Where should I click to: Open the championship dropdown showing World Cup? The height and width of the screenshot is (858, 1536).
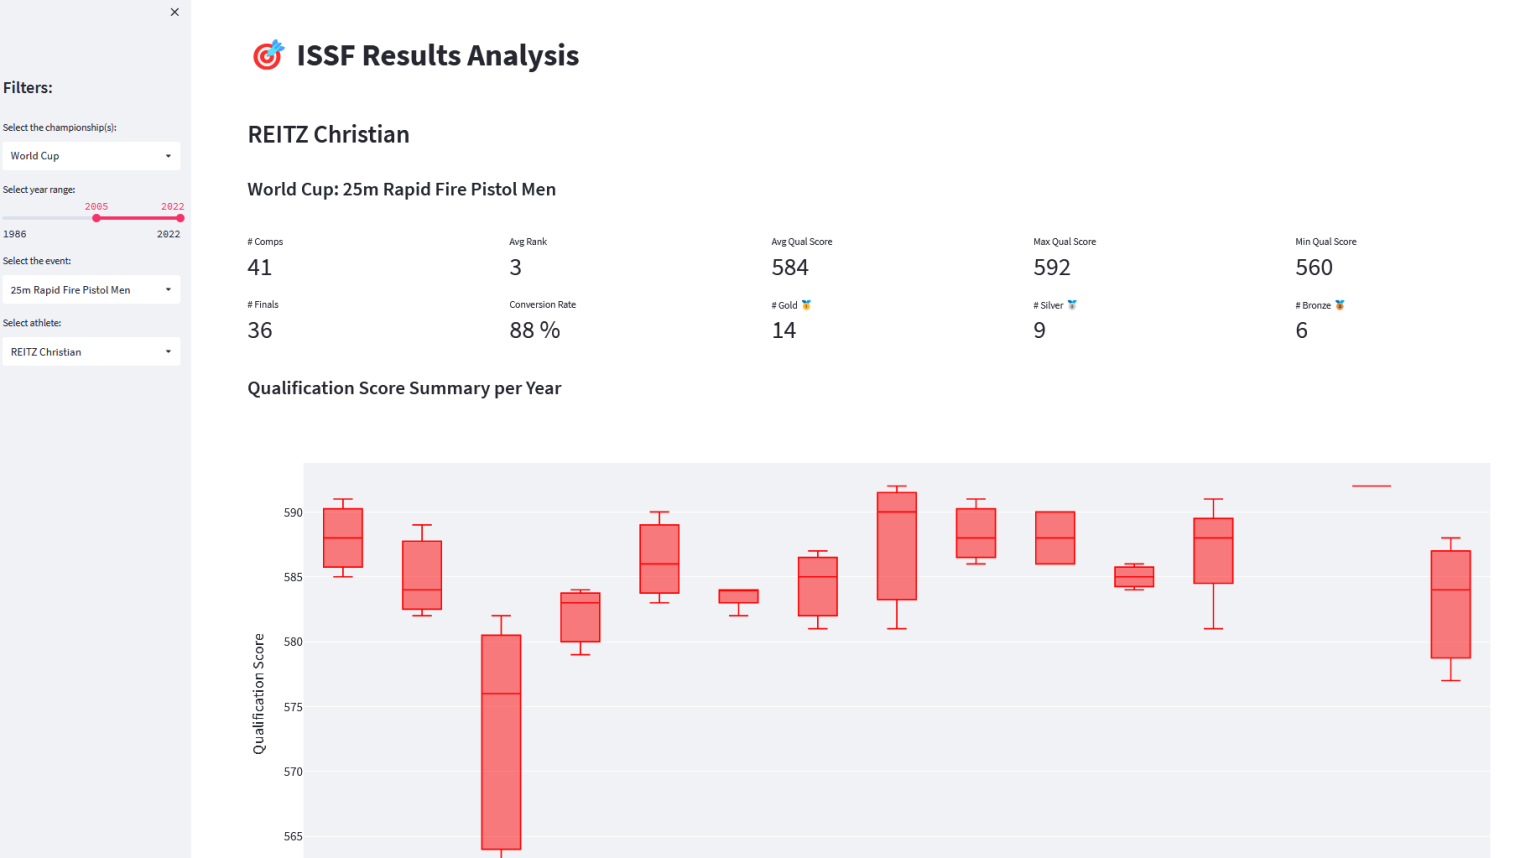[91, 156]
